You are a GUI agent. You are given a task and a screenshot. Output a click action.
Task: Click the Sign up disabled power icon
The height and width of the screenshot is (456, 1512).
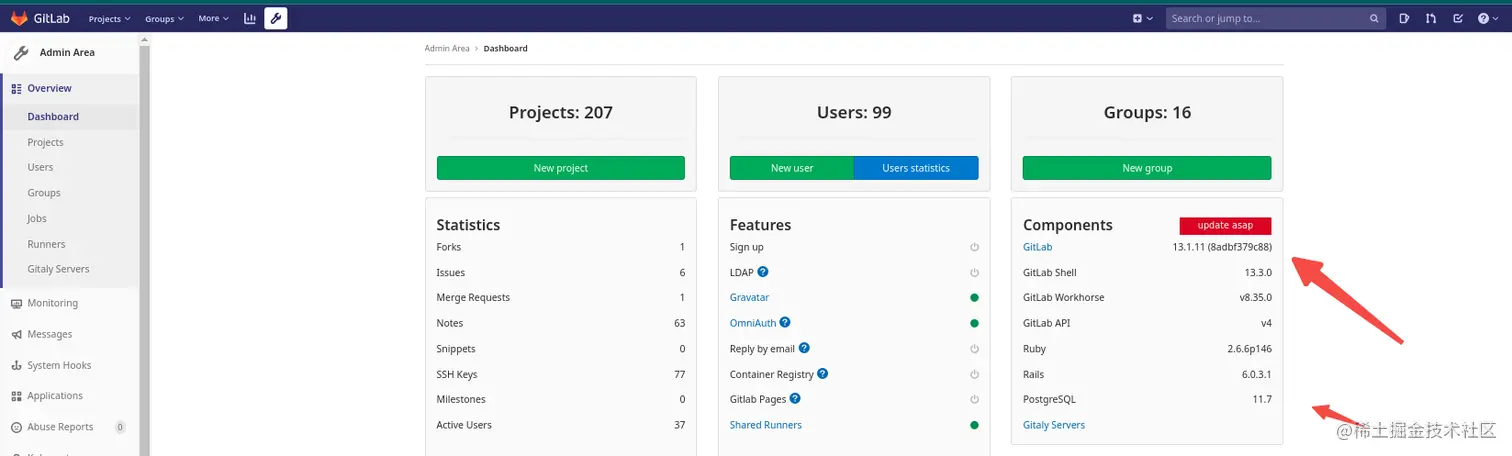coord(974,247)
